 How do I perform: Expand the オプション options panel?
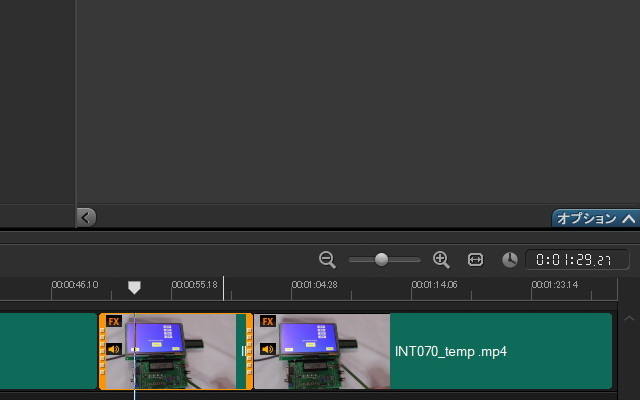595,218
